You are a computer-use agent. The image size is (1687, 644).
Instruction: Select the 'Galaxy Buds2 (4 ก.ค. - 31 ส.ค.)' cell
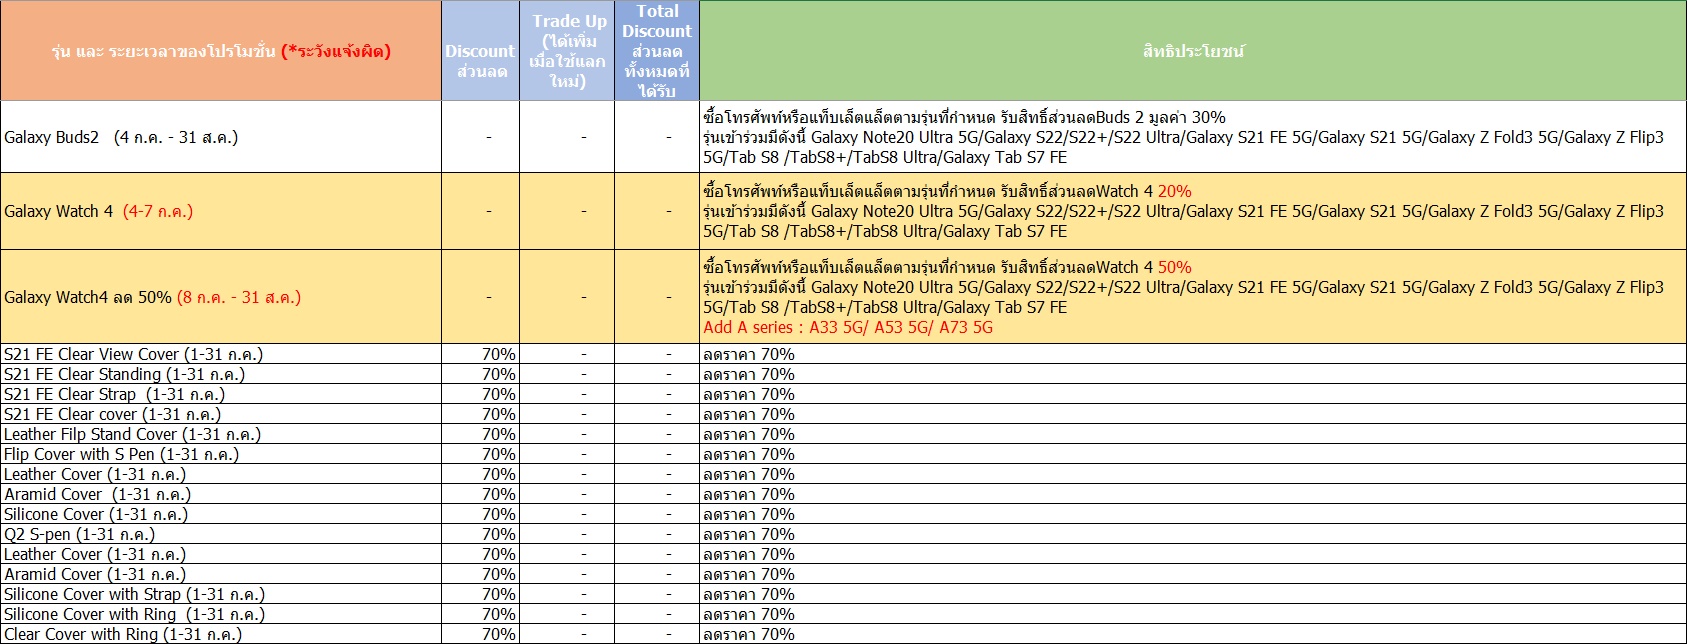pos(221,137)
